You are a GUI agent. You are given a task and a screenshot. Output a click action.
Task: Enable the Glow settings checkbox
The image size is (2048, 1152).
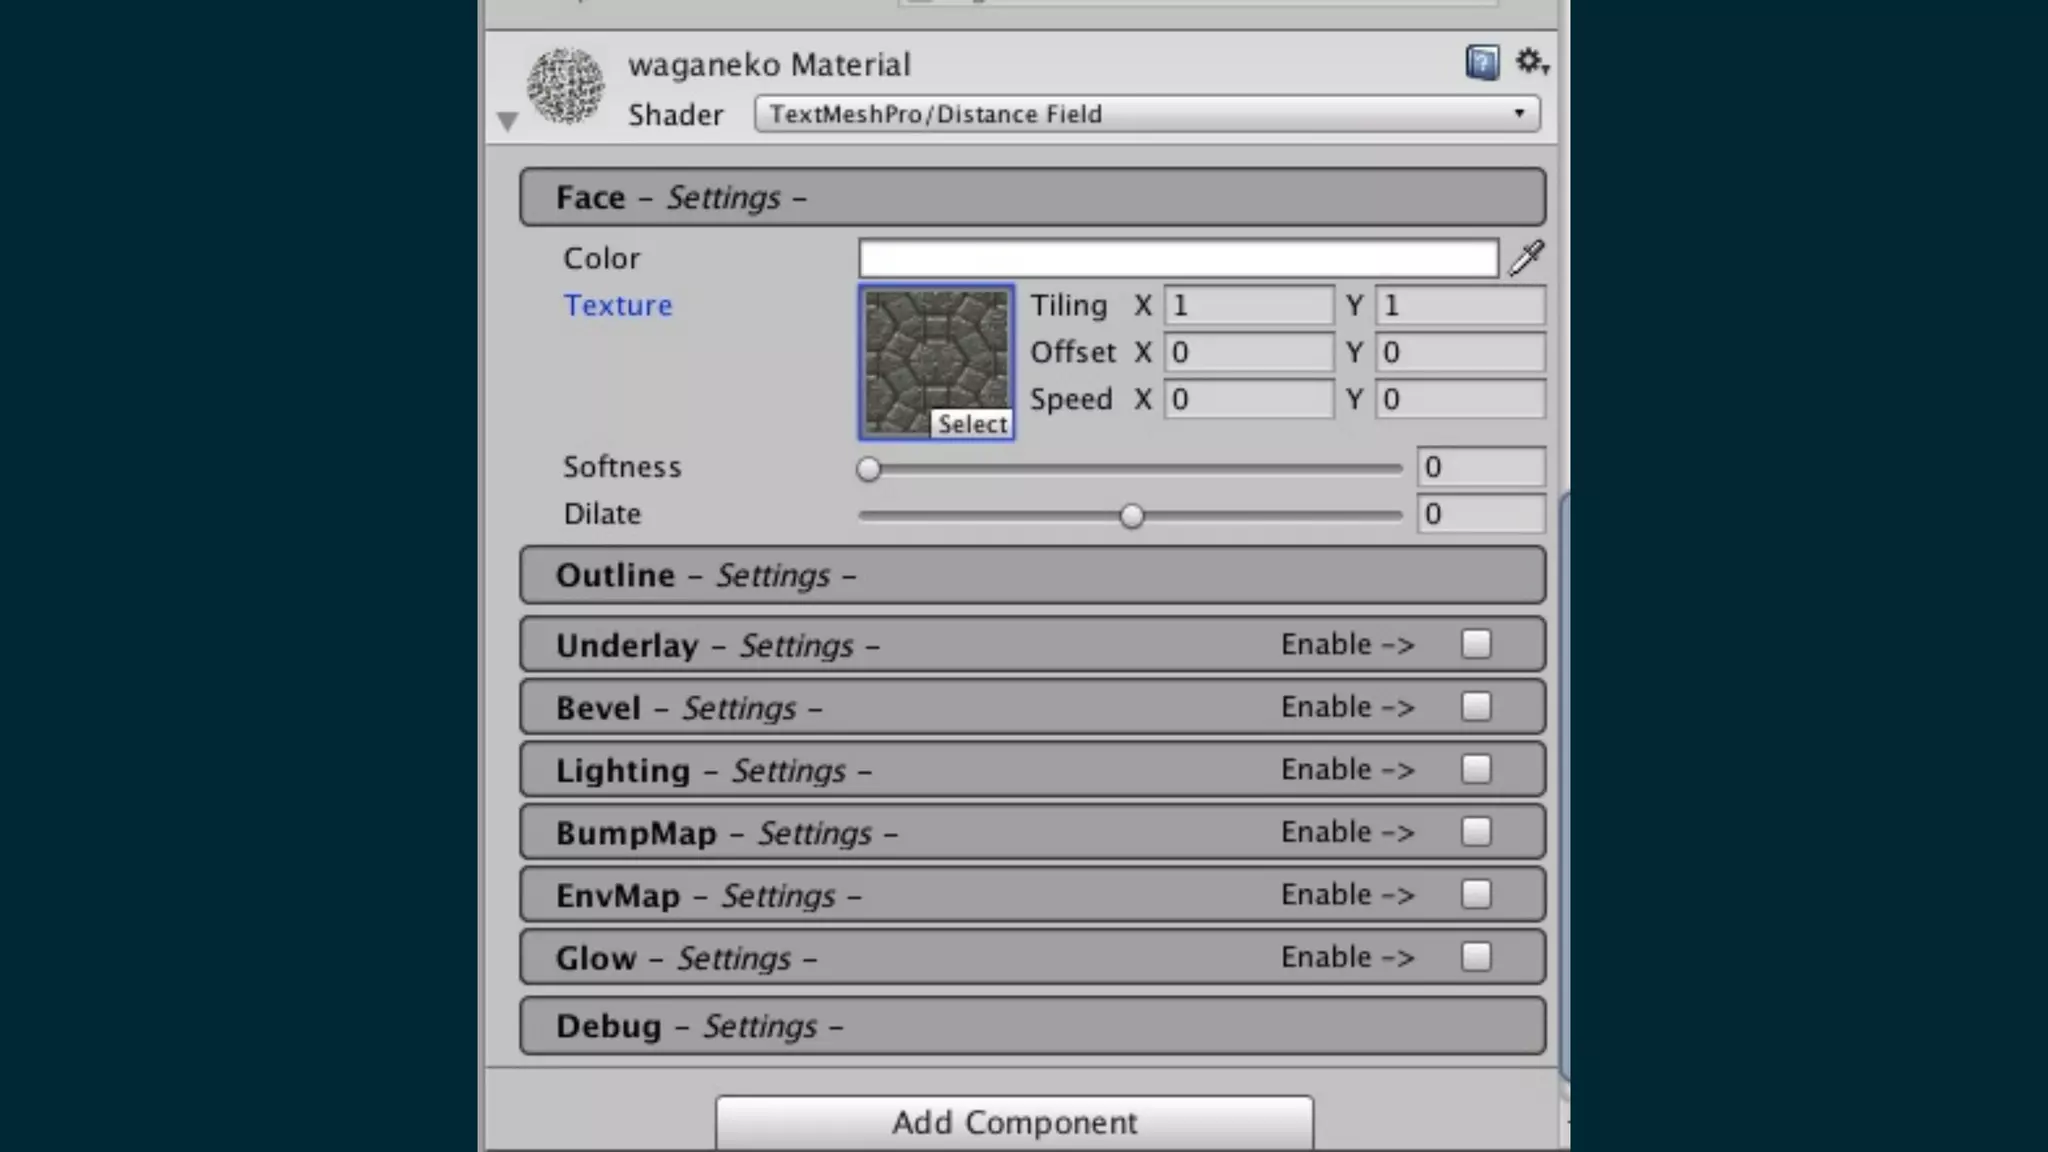pyautogui.click(x=1475, y=957)
